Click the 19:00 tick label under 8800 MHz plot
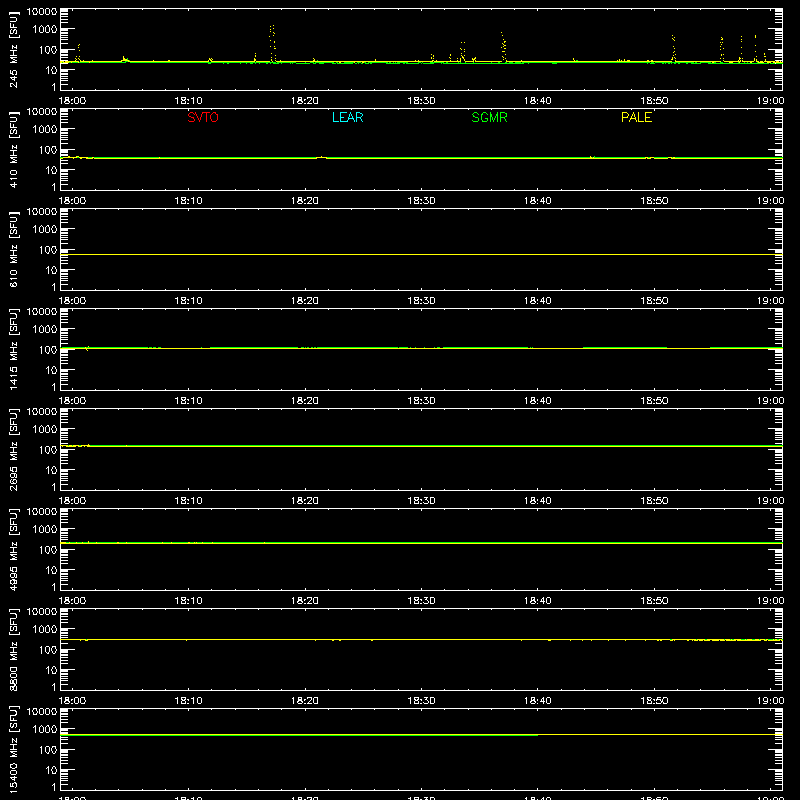The width and height of the screenshot is (800, 800). point(770,701)
